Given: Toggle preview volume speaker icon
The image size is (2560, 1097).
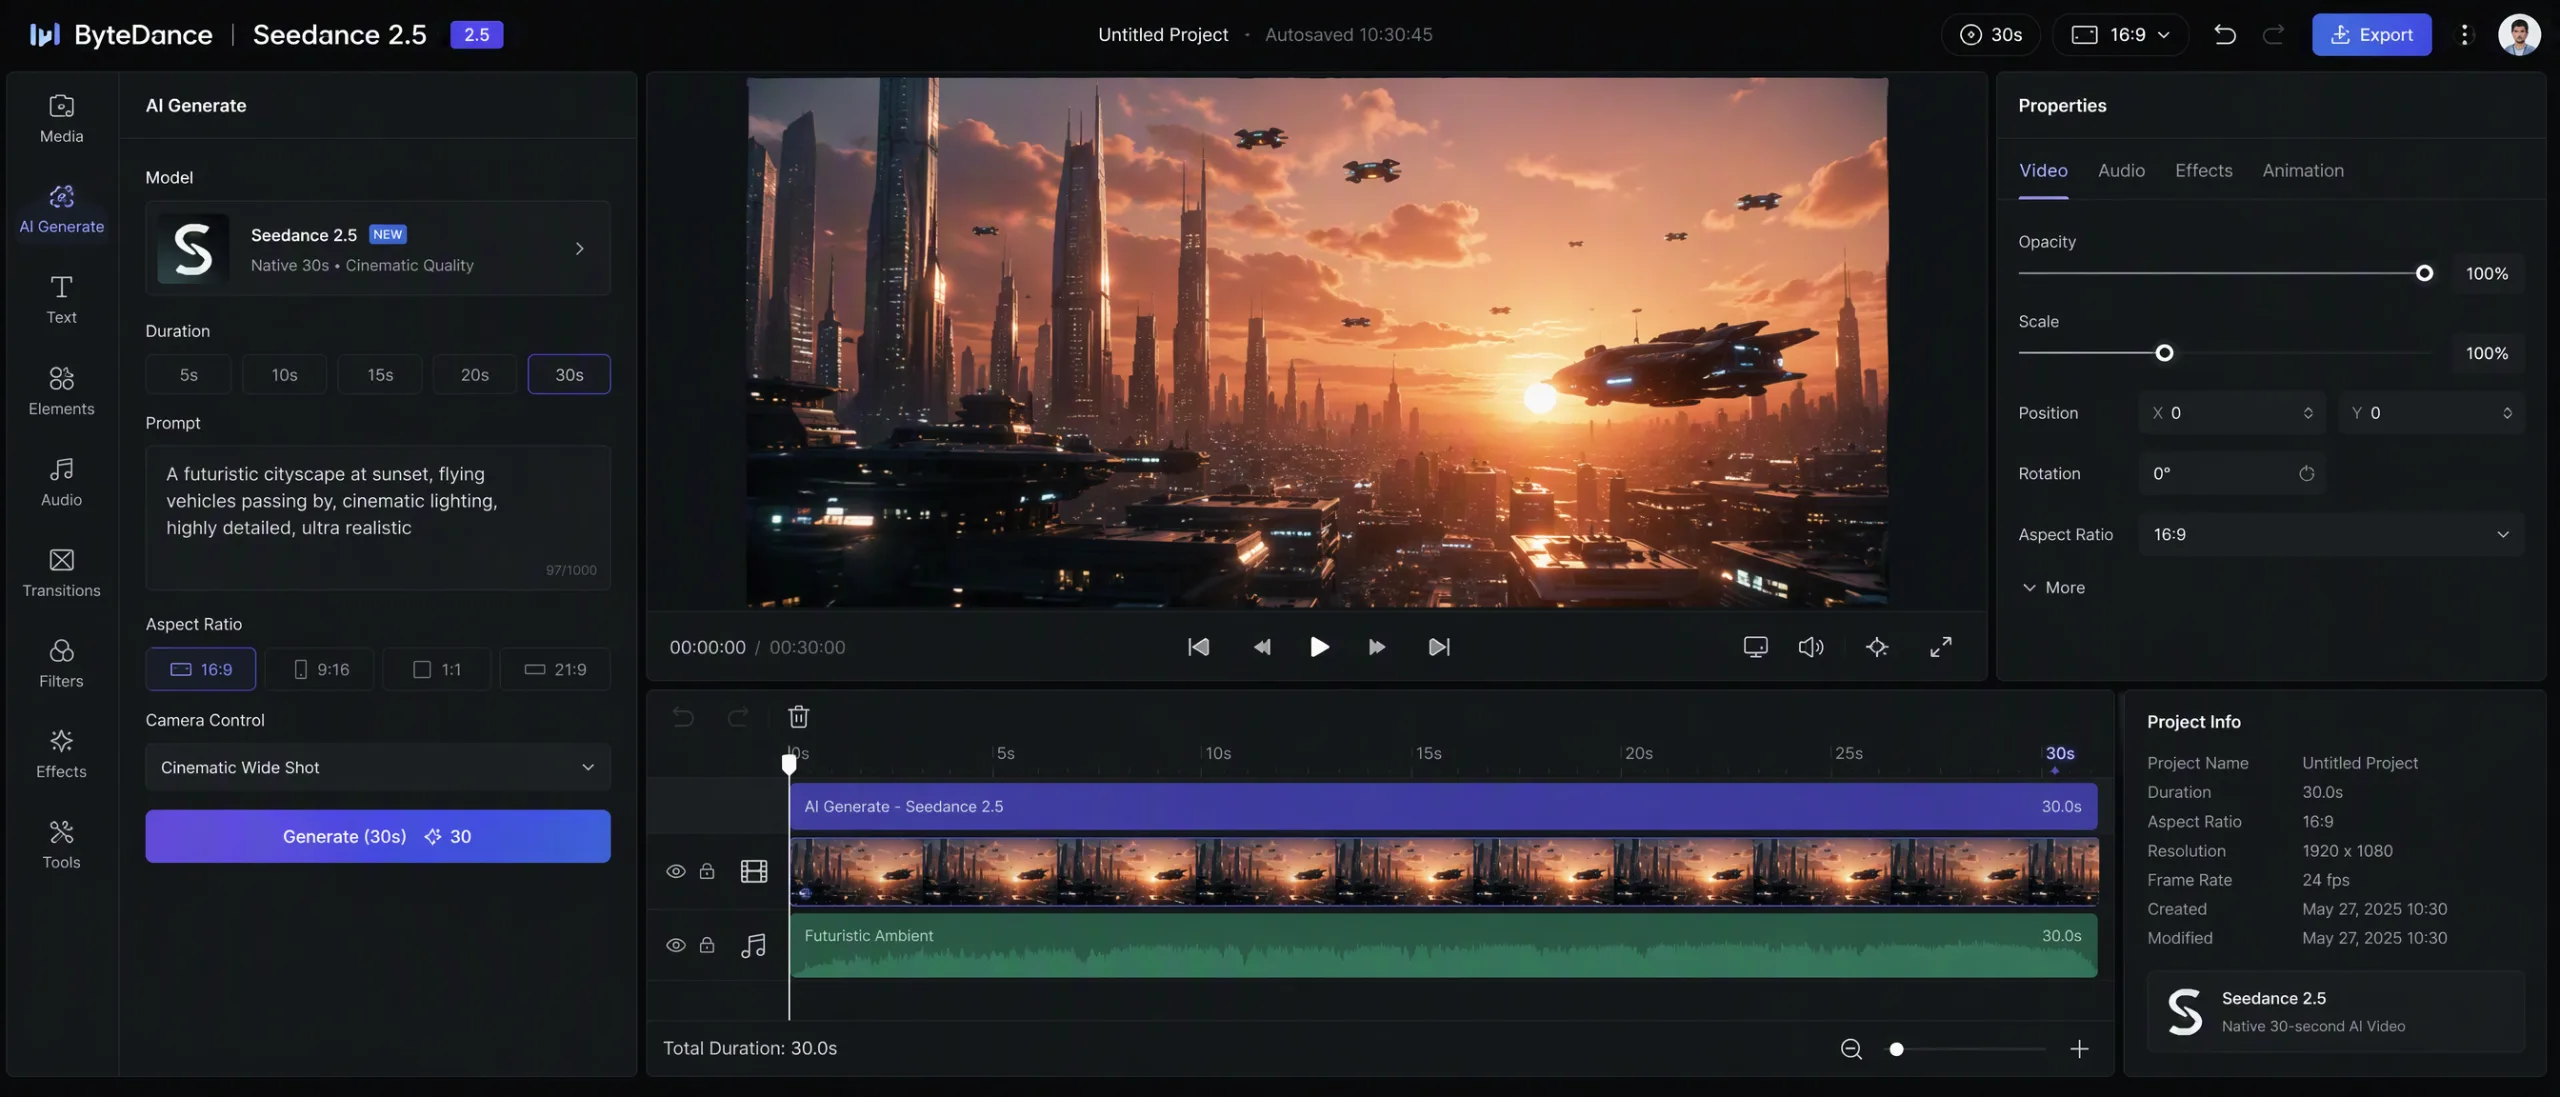Looking at the screenshot, I should 1811,647.
